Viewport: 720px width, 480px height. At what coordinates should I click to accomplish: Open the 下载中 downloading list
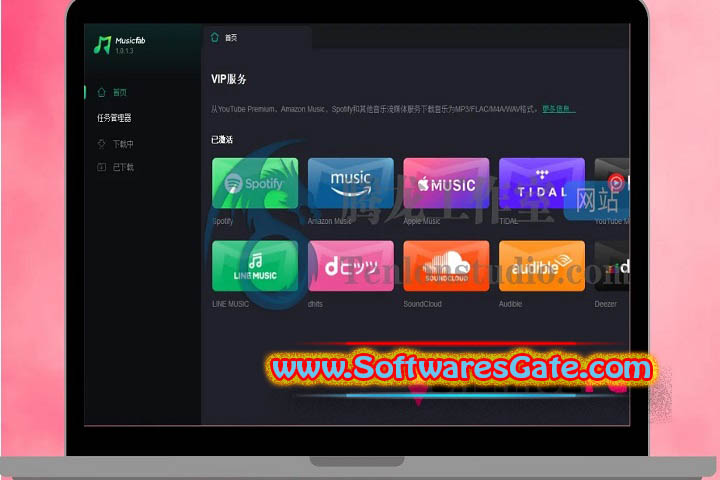tap(123, 144)
